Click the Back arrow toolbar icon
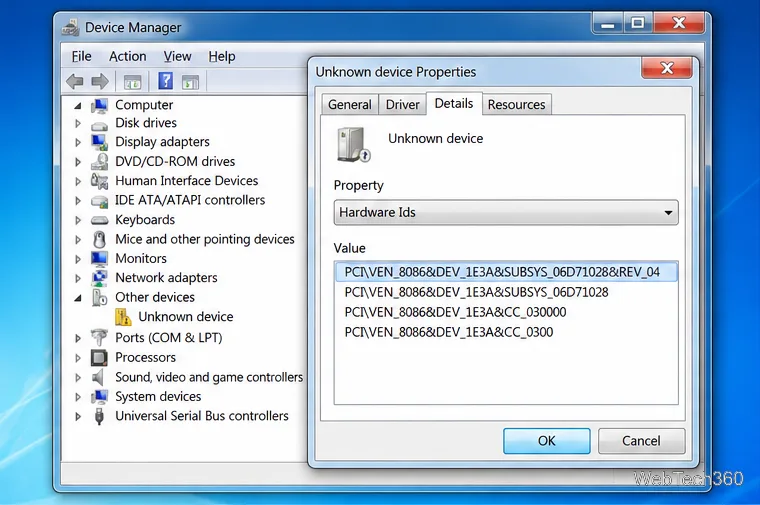 click(75, 81)
